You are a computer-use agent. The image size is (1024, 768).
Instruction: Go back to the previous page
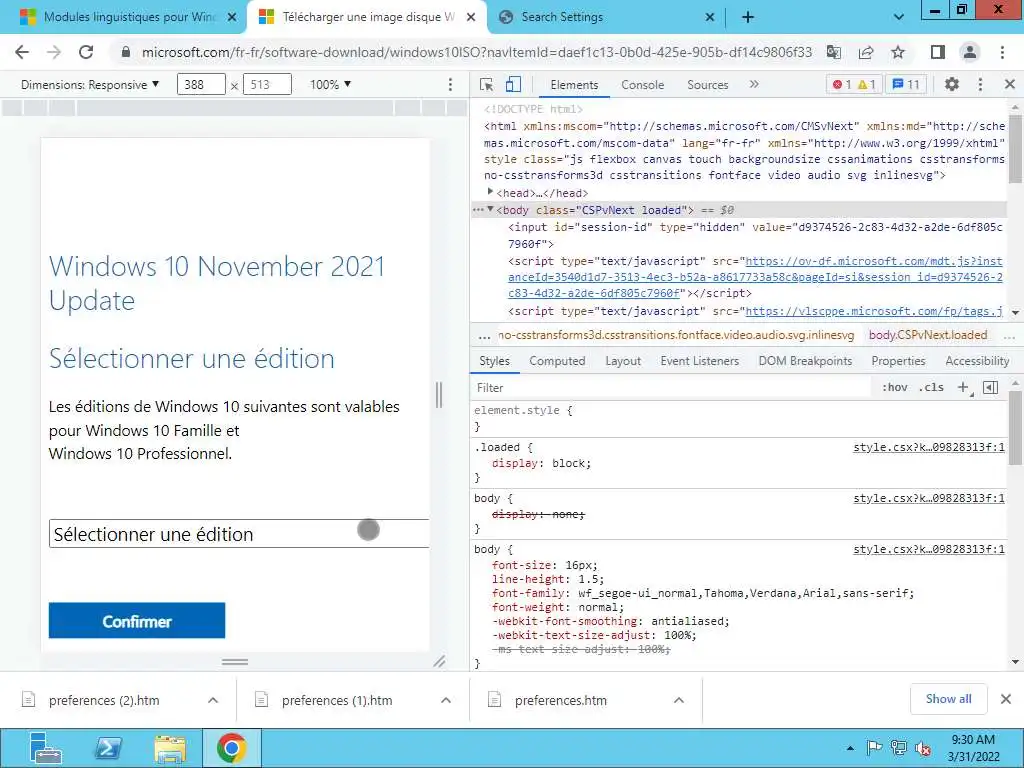(22, 52)
